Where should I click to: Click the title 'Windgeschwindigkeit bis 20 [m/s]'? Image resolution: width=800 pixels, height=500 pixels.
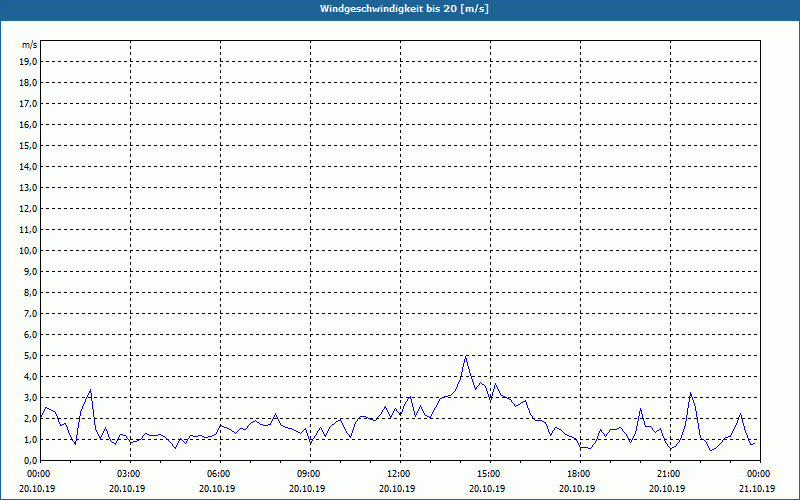tap(404, 9)
